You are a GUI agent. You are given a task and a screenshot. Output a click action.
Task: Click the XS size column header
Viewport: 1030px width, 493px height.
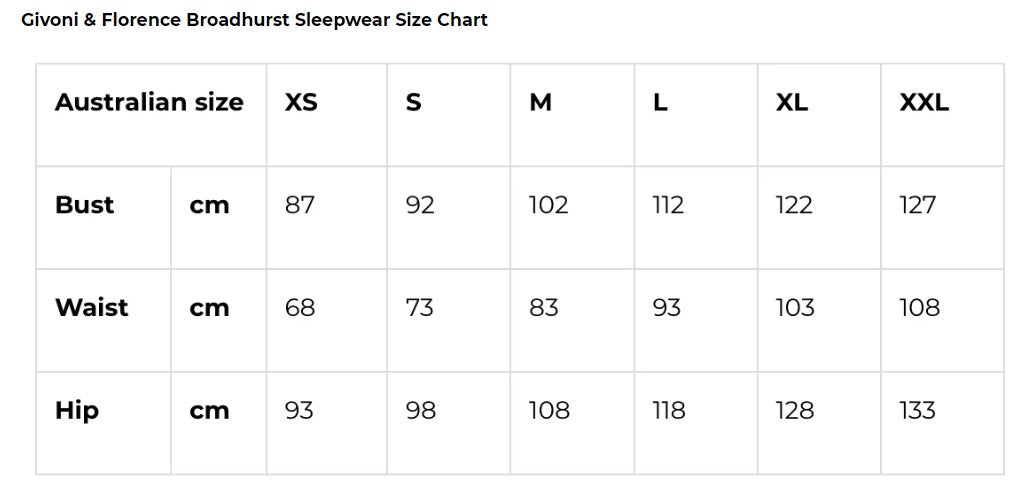coord(301,102)
